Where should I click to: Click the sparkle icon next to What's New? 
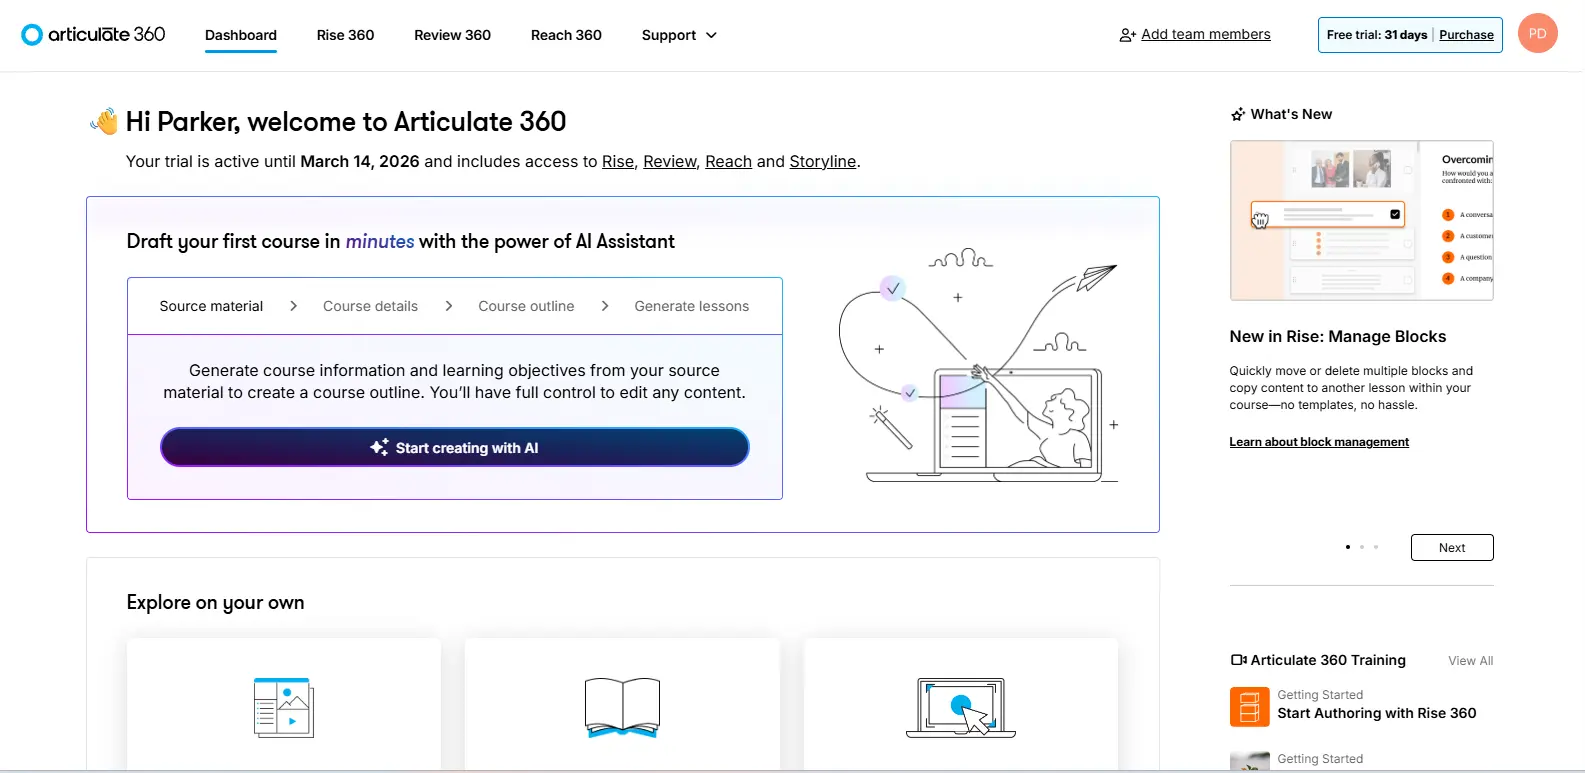pyautogui.click(x=1238, y=114)
